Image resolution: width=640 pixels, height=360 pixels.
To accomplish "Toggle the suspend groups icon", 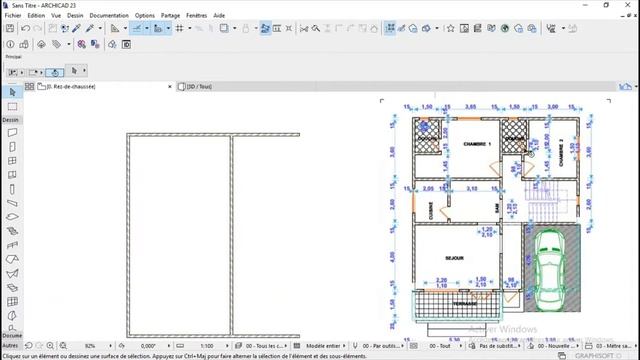I will (289, 28).
